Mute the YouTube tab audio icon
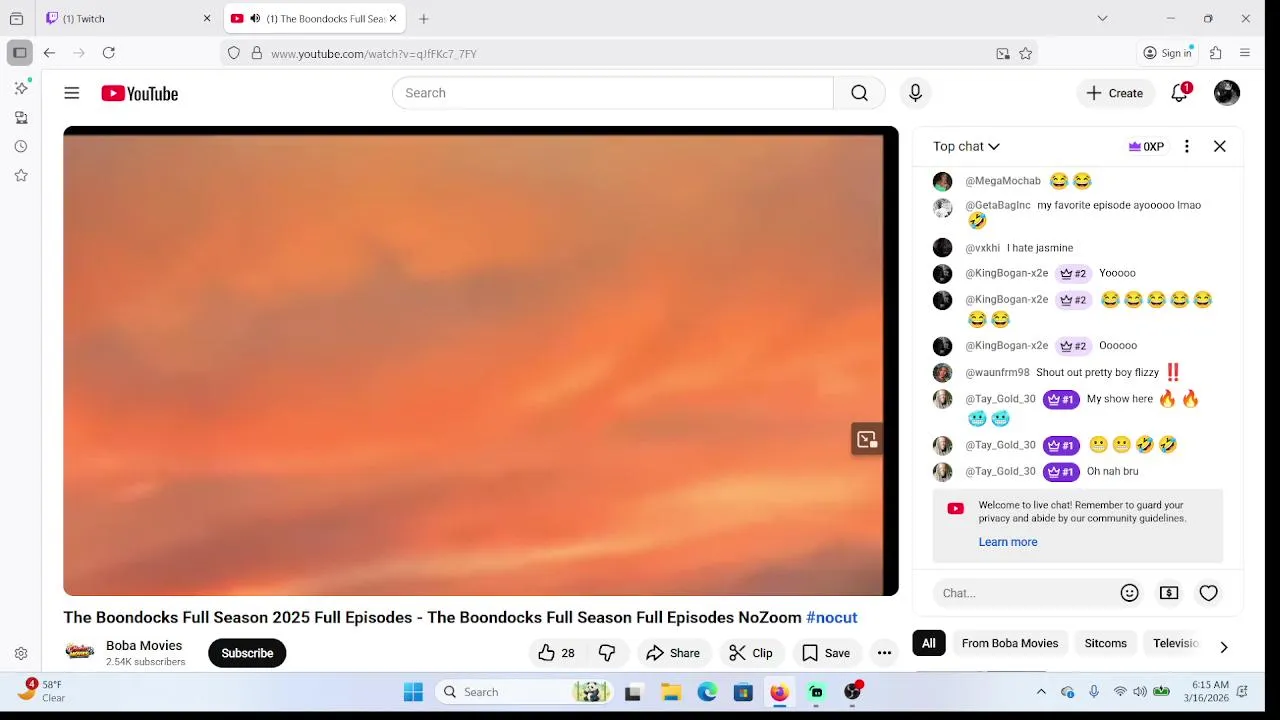Image resolution: width=1280 pixels, height=720 pixels. (x=255, y=18)
